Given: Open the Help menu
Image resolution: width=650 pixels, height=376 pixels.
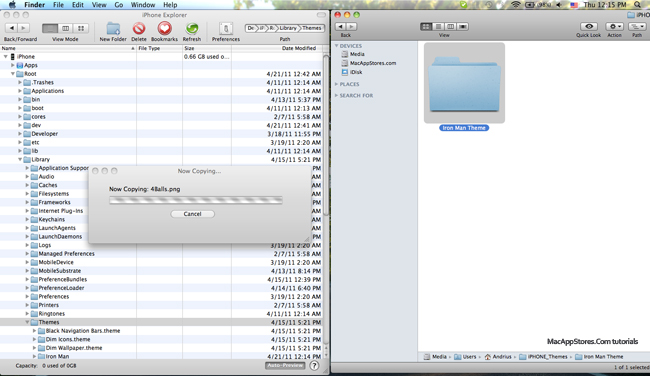Looking at the screenshot, I should click(170, 5).
